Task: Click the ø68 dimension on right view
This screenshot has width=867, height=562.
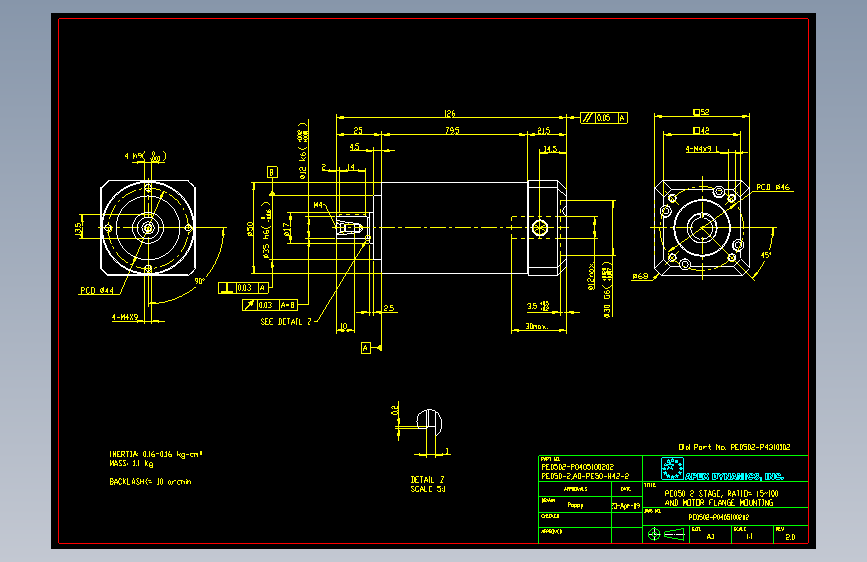Action: [x=640, y=276]
